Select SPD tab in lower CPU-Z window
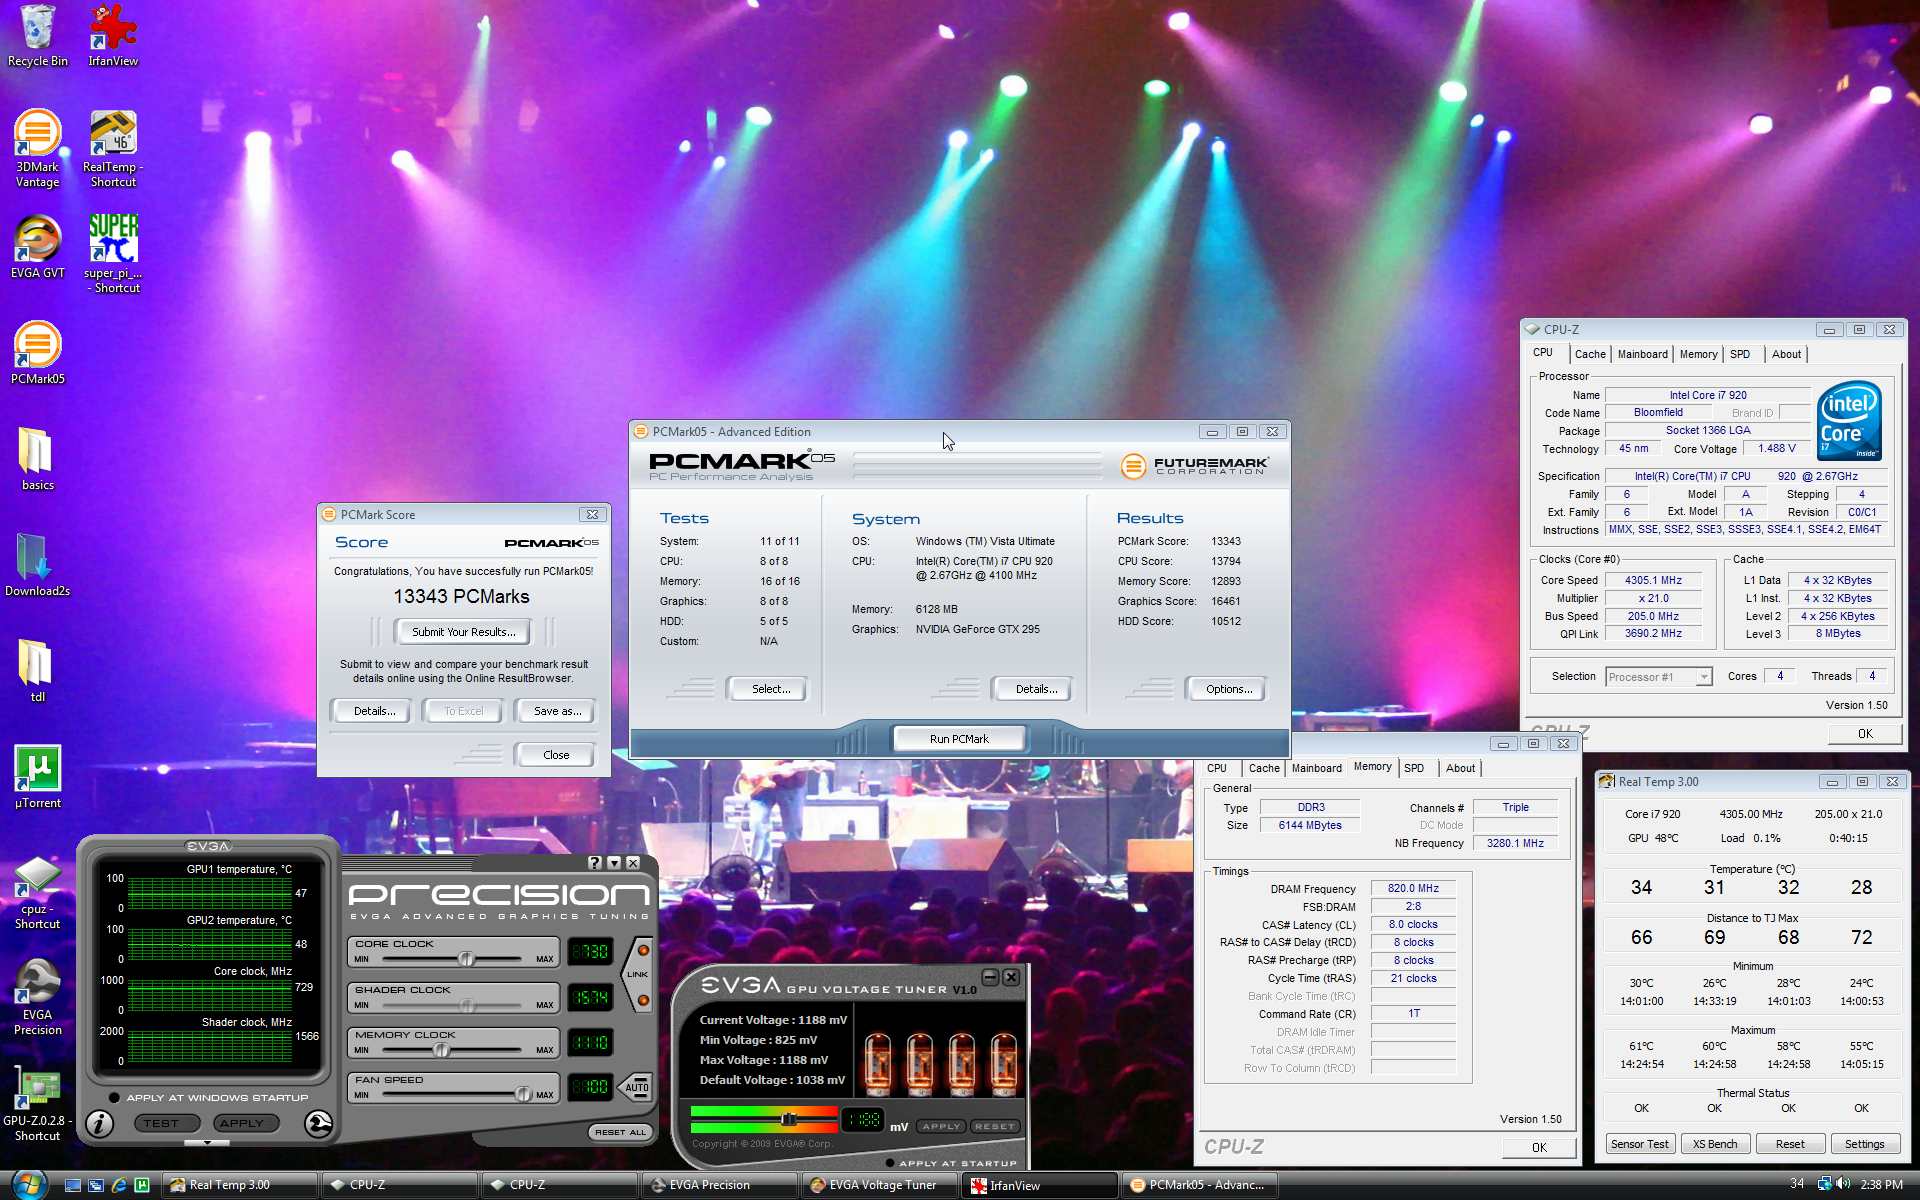1920x1200 pixels. [x=1413, y=768]
